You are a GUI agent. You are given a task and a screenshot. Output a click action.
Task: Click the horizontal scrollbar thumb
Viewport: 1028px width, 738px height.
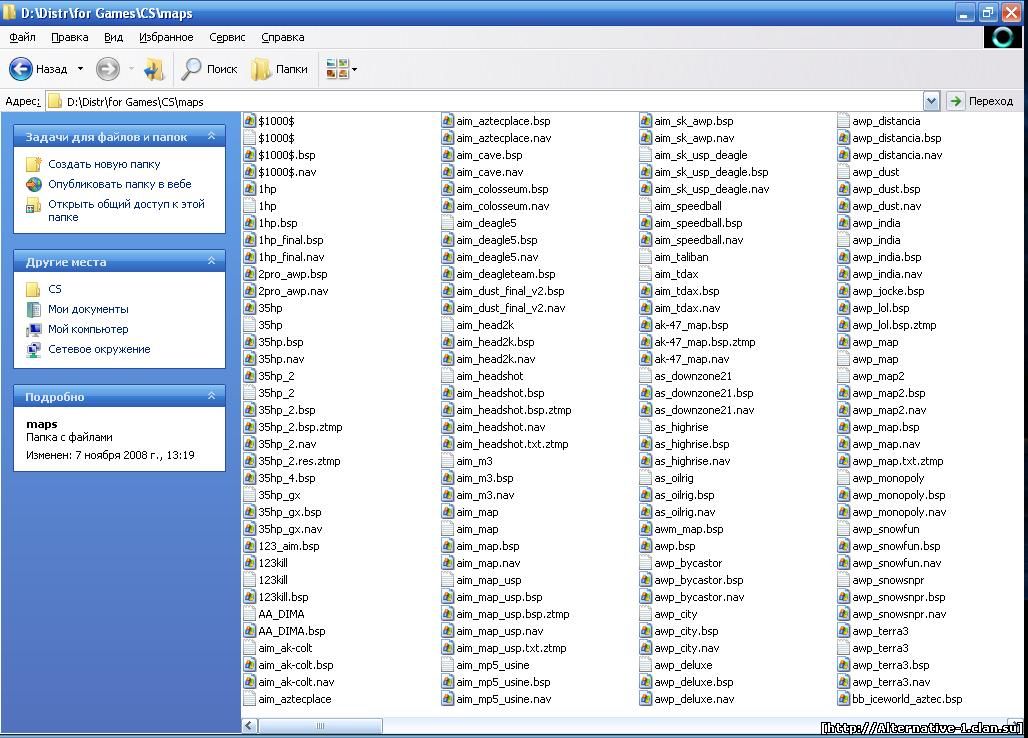(x=321, y=726)
